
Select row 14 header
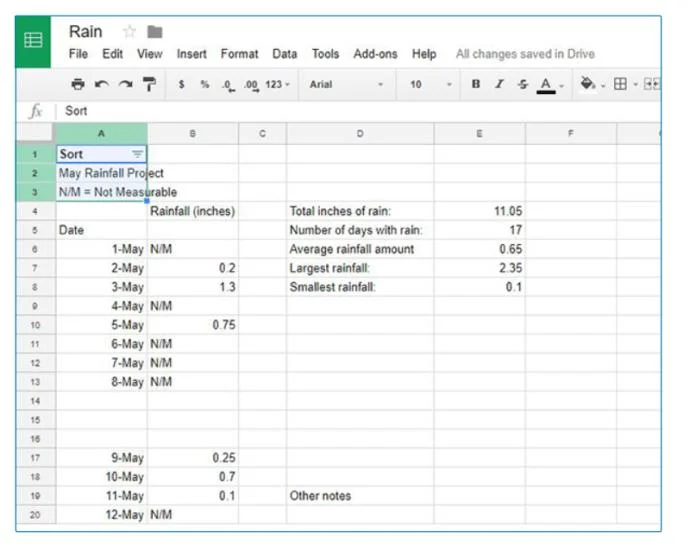[35, 401]
